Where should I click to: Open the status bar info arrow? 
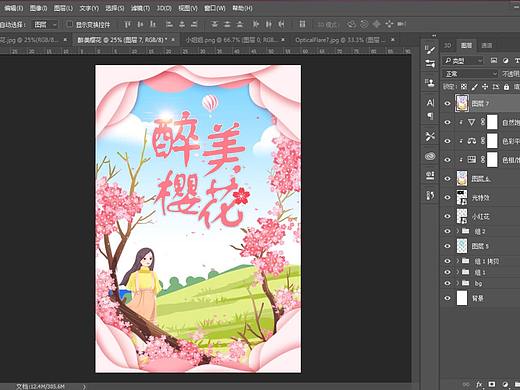[84, 387]
